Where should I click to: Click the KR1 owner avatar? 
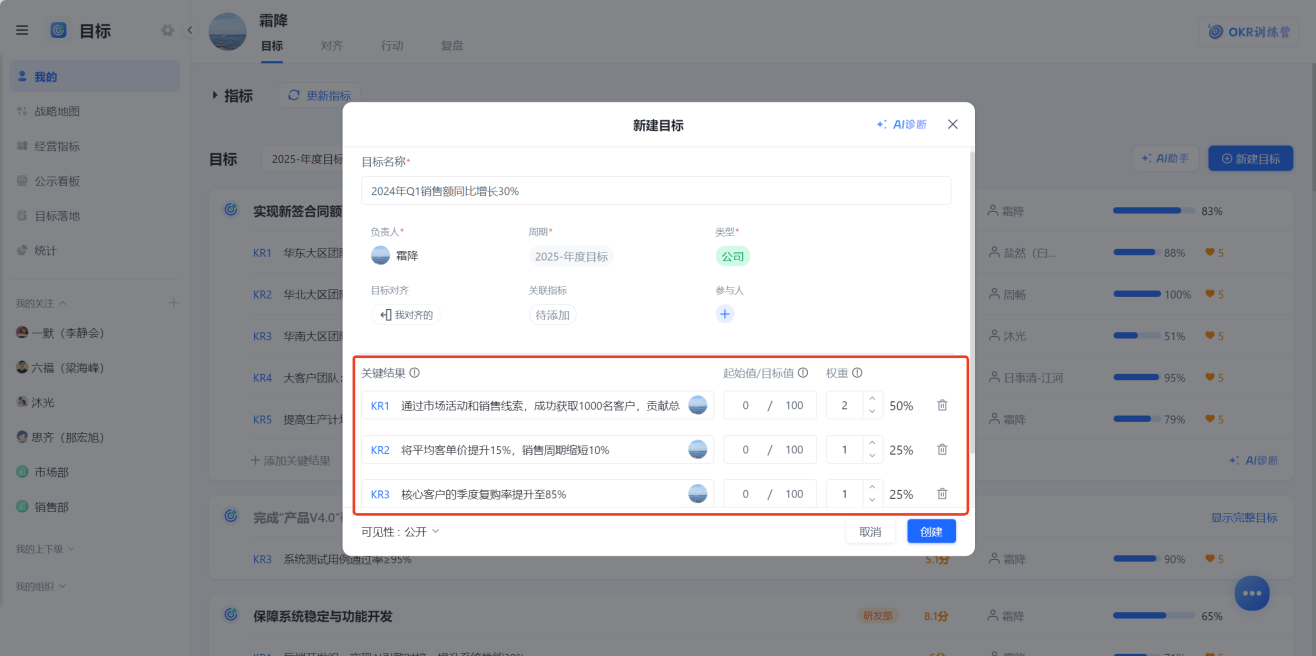(x=698, y=405)
